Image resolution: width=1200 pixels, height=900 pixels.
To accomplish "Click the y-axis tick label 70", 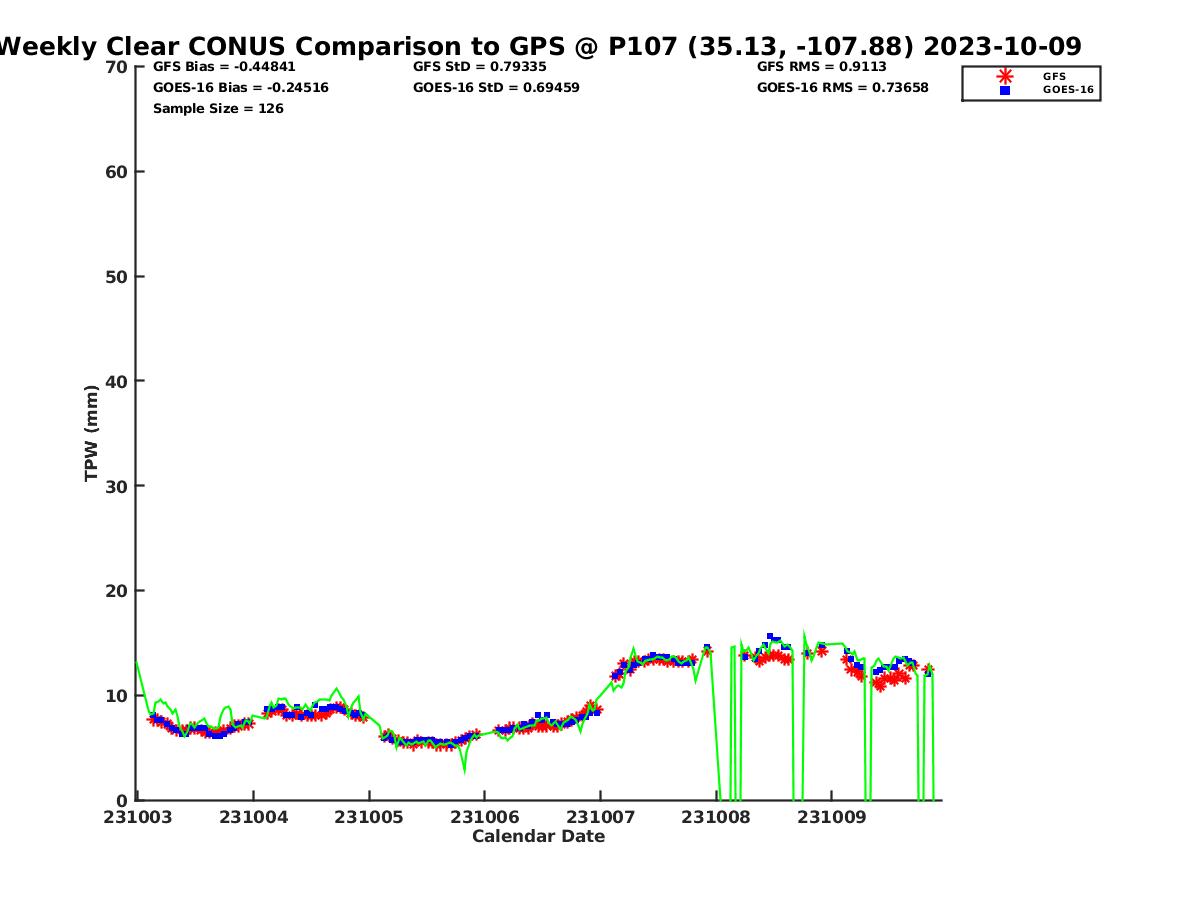I will [x=117, y=67].
